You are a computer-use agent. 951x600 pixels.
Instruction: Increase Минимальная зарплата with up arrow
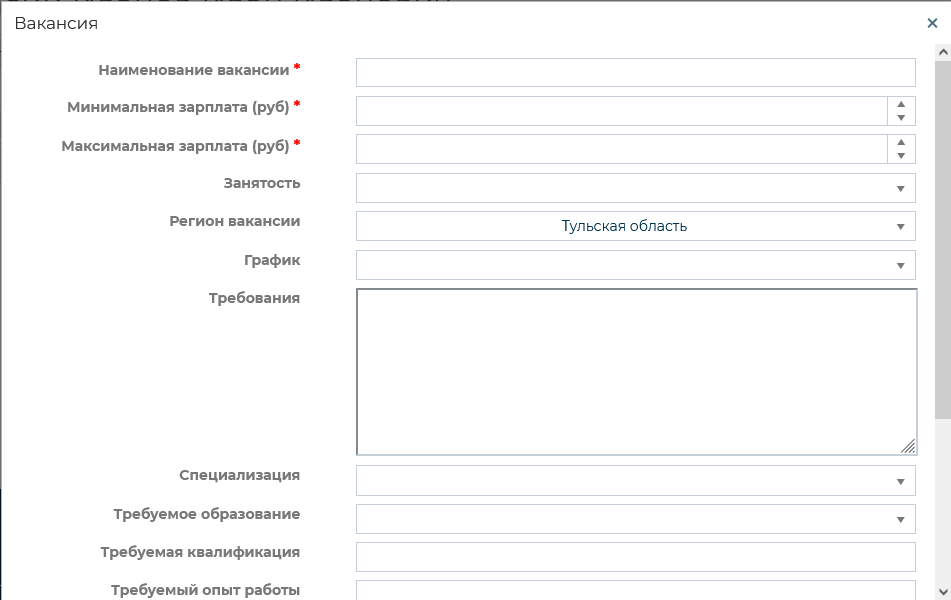click(901, 104)
